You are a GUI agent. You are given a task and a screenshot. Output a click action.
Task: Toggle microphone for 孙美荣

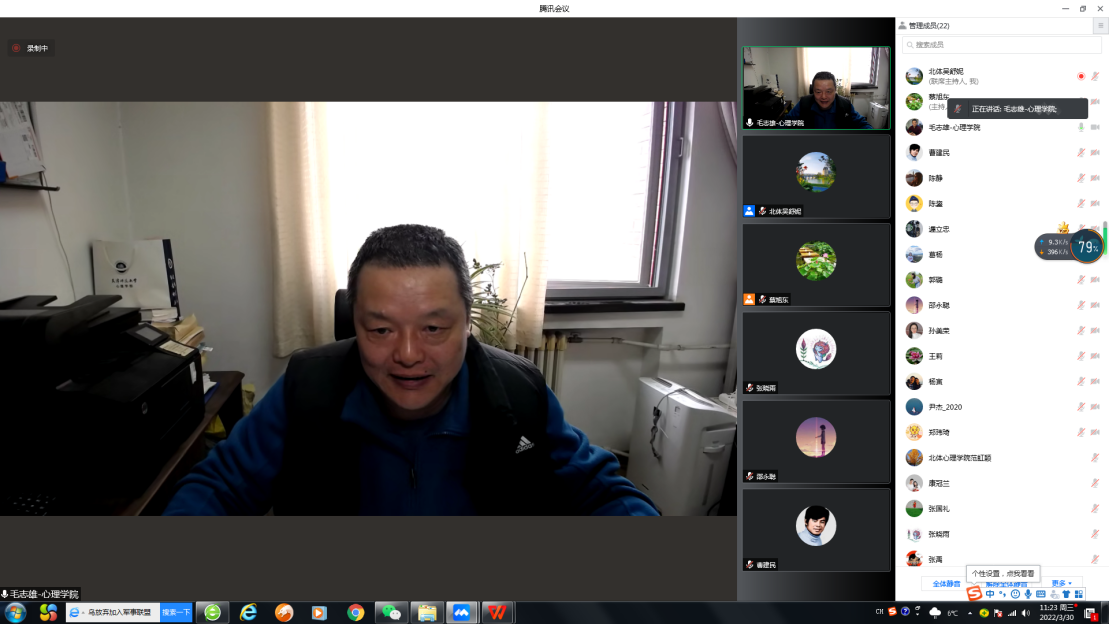[1081, 331]
